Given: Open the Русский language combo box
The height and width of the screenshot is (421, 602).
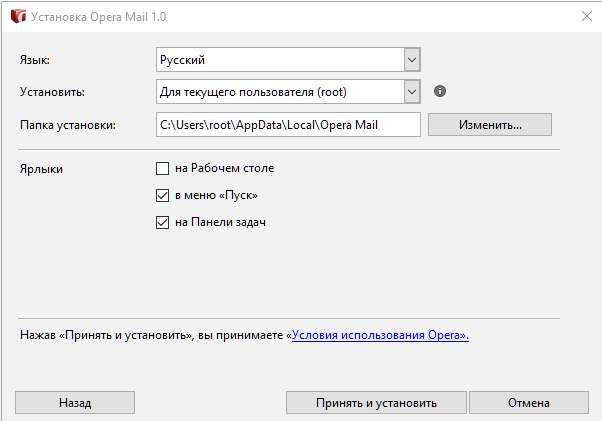Looking at the screenshot, I should point(288,60).
